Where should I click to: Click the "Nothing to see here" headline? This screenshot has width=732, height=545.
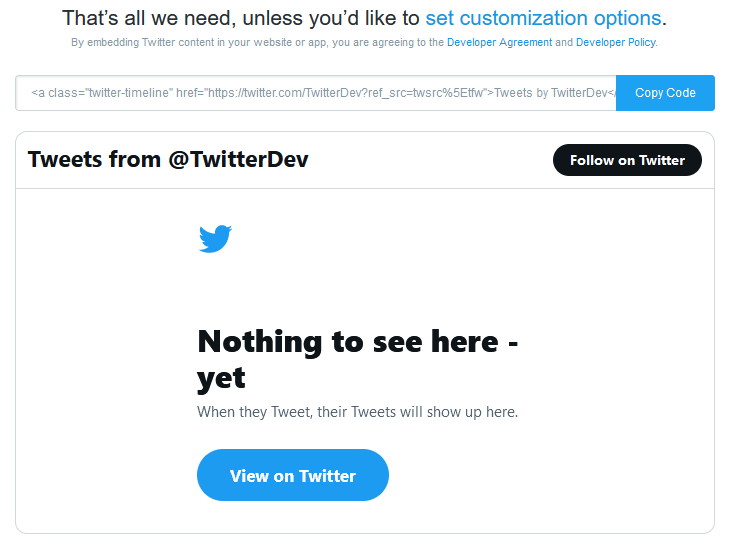[357, 342]
